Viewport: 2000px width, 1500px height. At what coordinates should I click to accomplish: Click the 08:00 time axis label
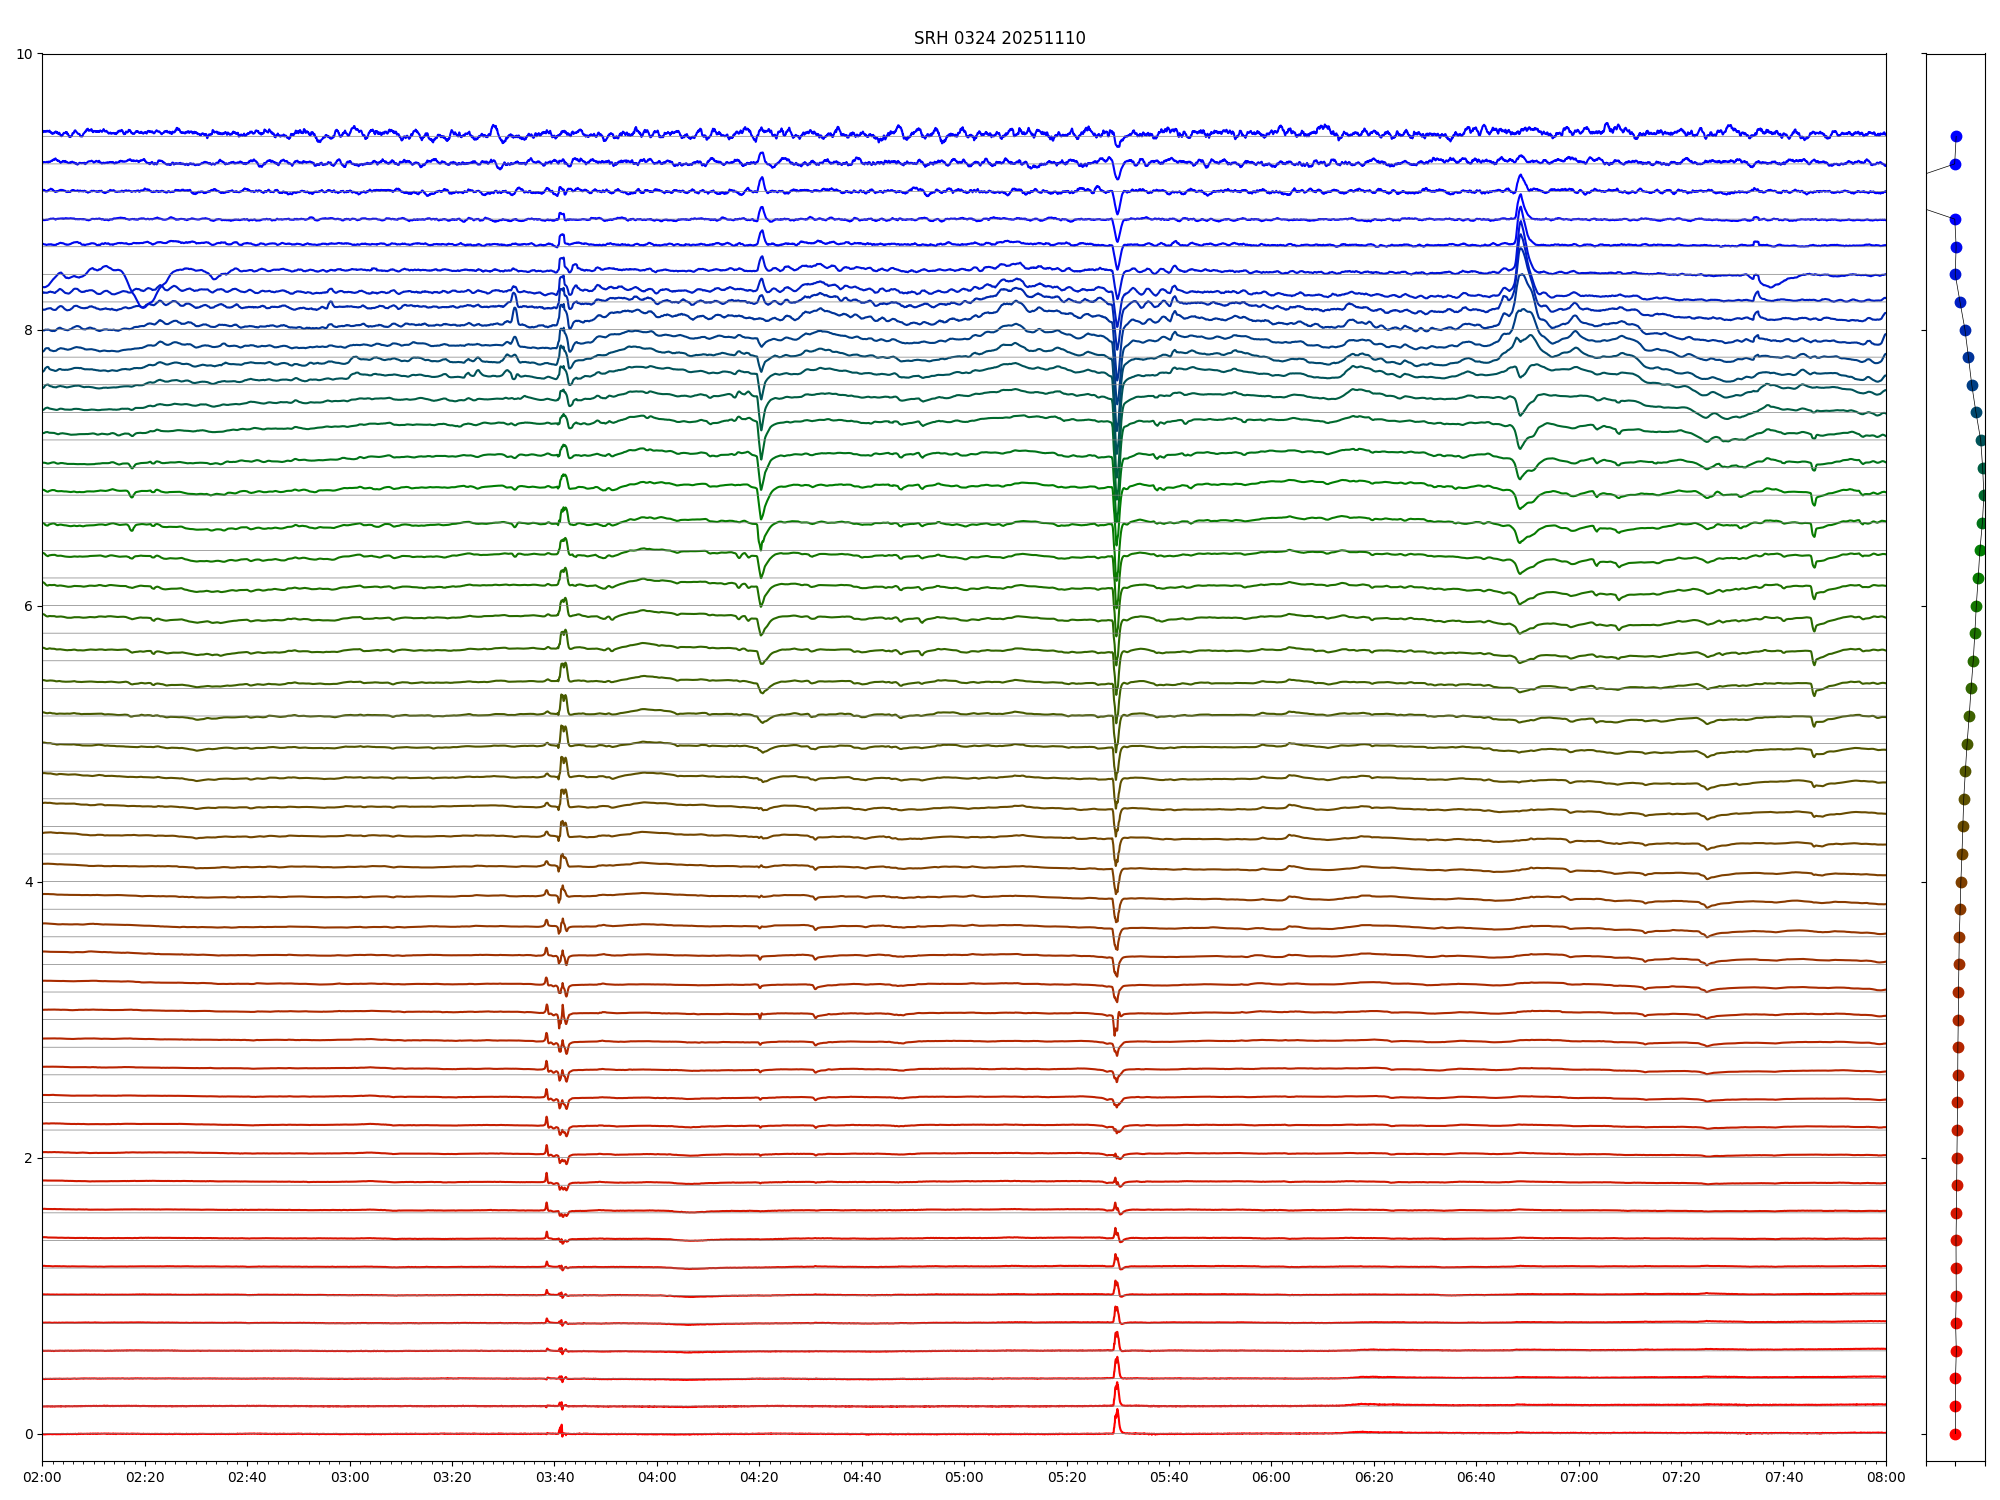1886,1477
